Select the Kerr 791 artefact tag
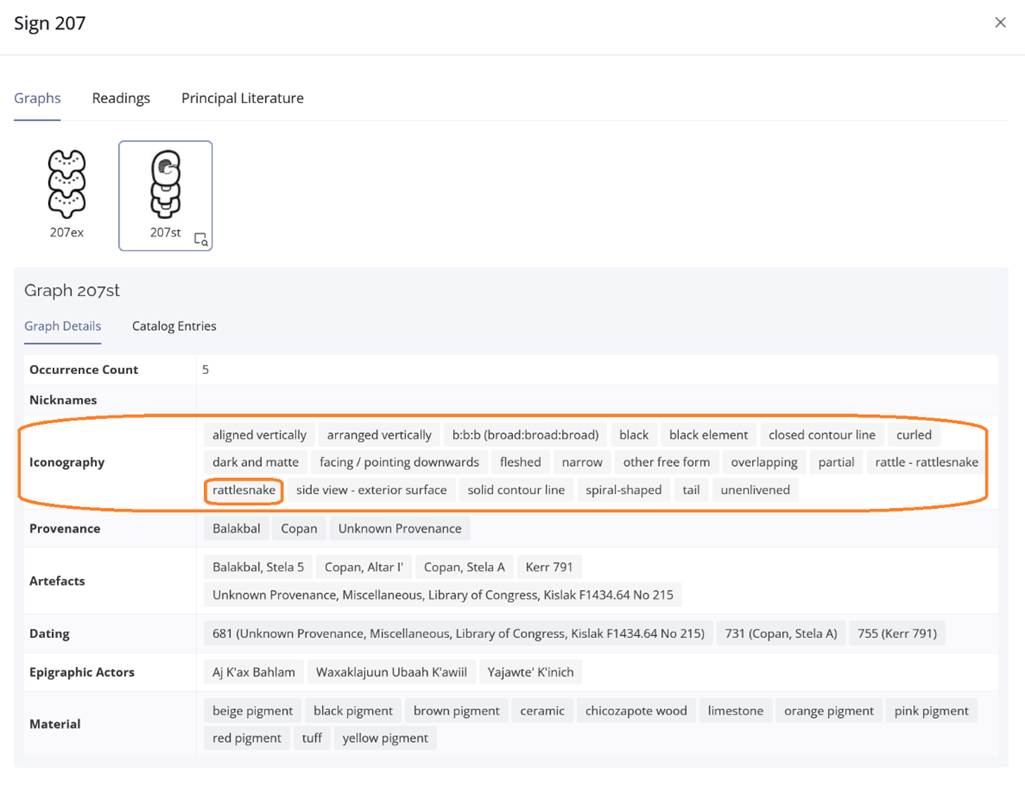The height and width of the screenshot is (791, 1025). tap(551, 567)
